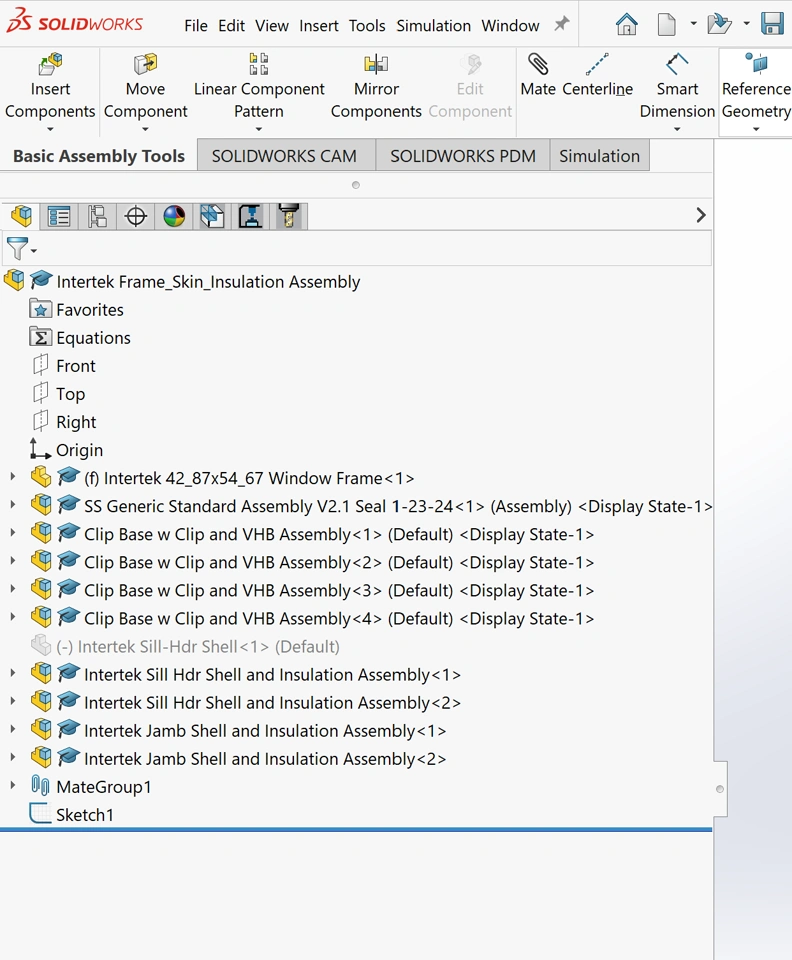Switch to SOLIDWORKS CAM tab
This screenshot has width=792, height=960.
pos(285,156)
